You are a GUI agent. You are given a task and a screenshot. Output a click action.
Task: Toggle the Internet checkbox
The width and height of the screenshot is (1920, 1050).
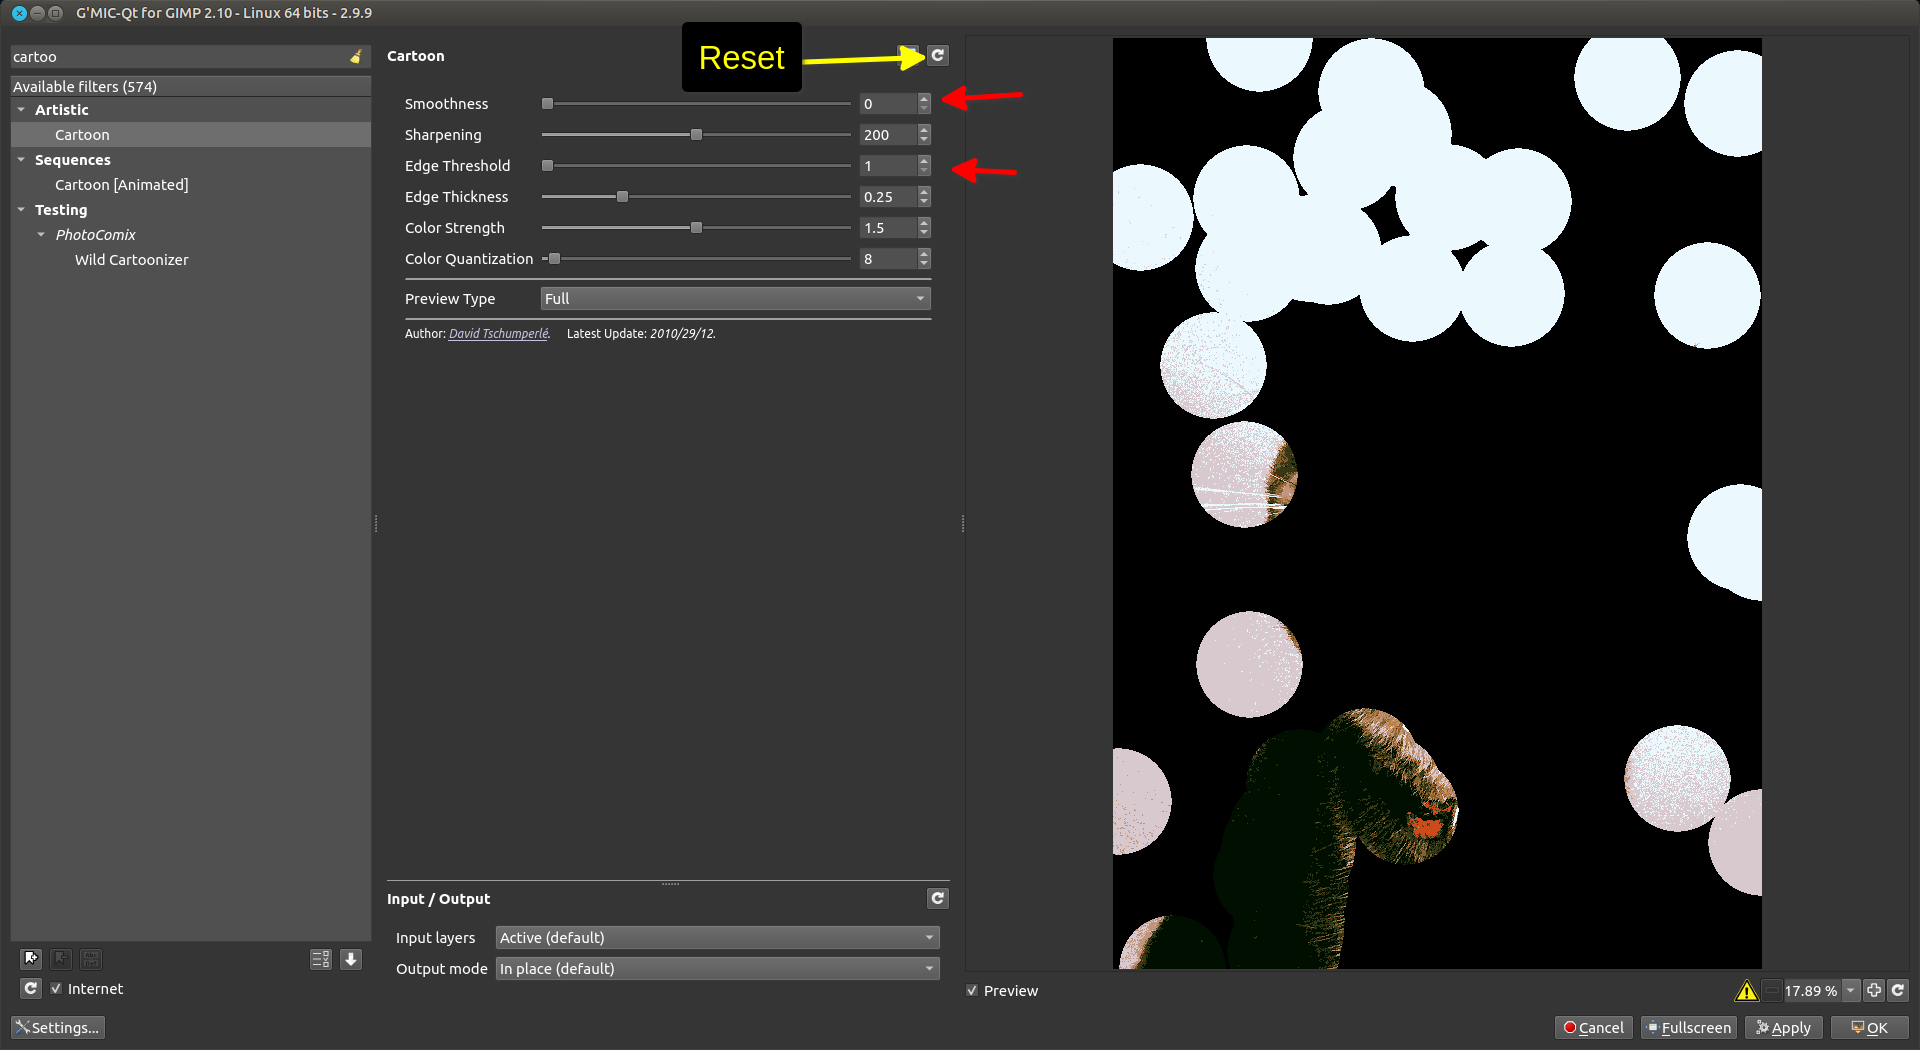tap(56, 988)
